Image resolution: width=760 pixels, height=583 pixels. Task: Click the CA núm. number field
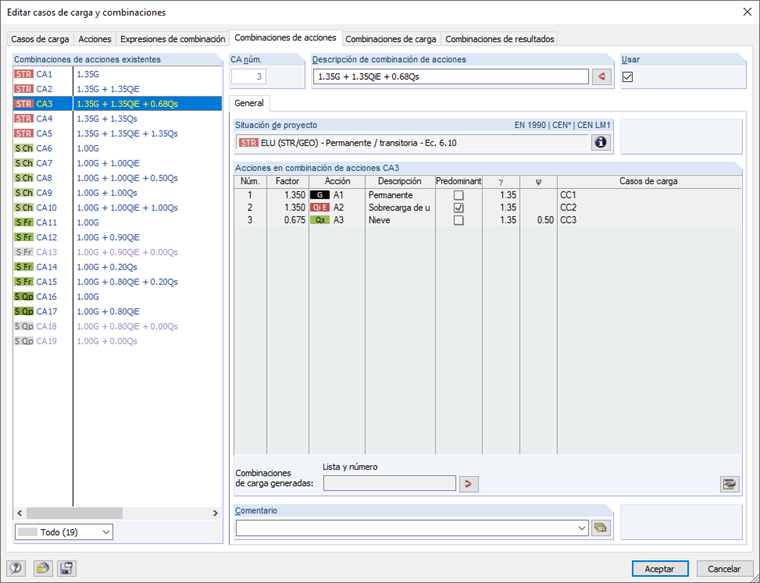[x=249, y=77]
